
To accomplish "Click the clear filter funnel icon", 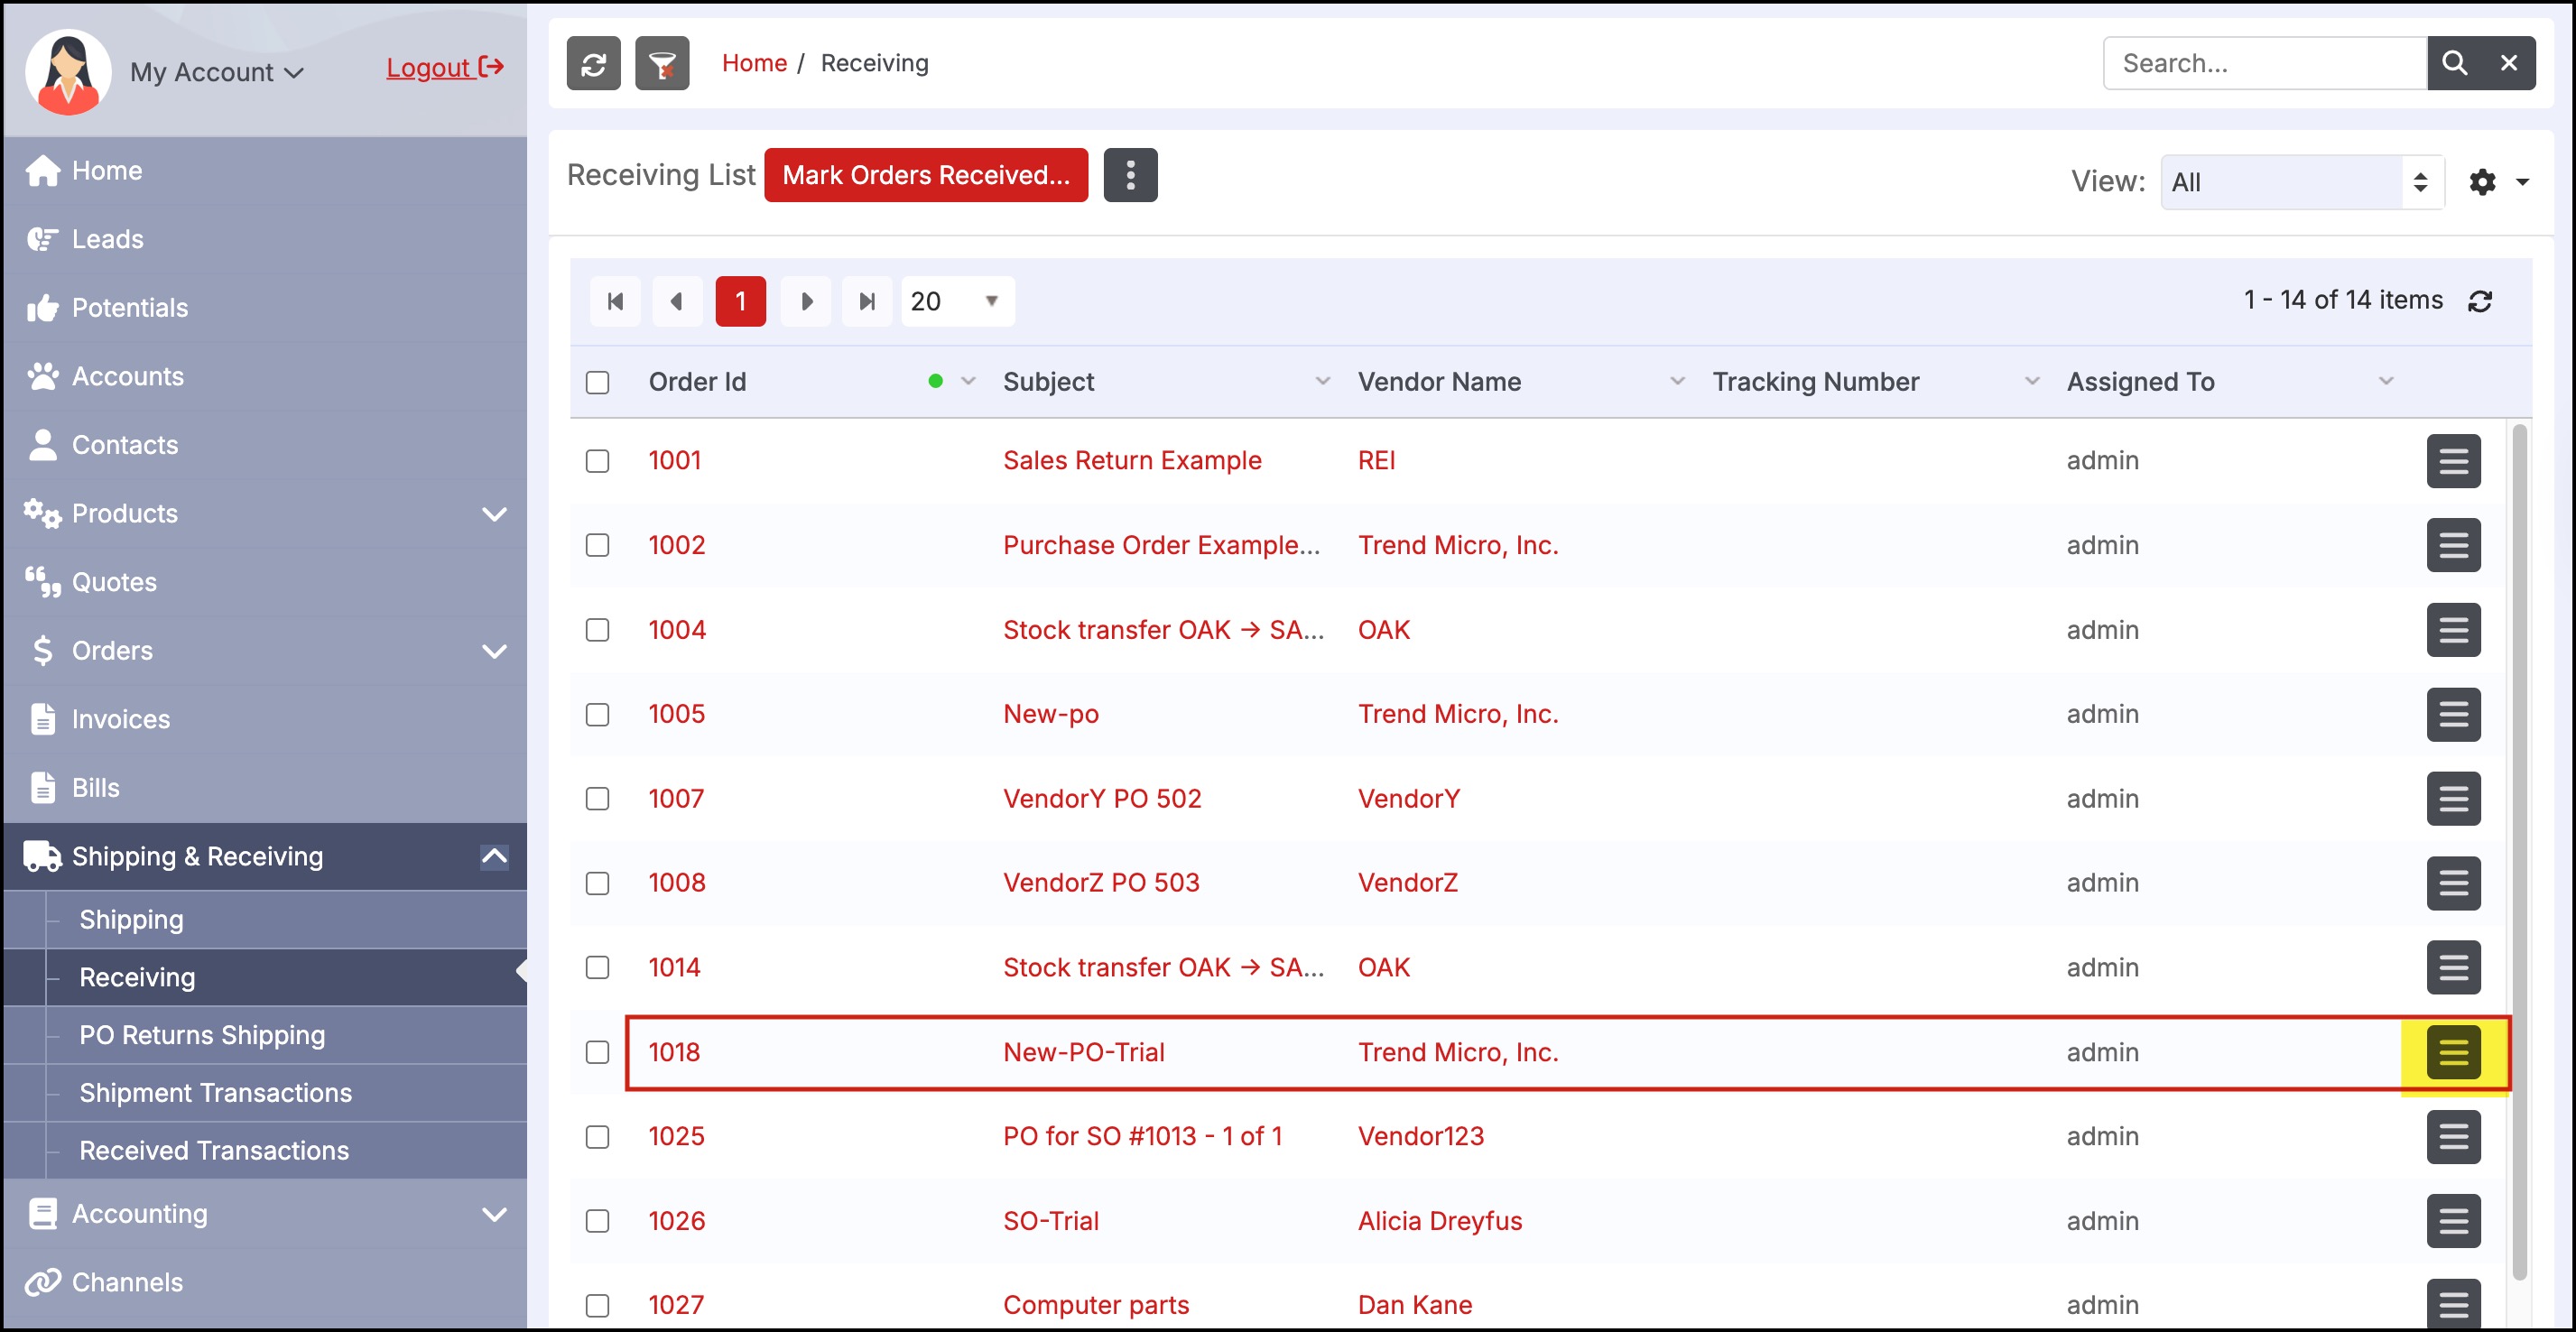I will point(662,64).
